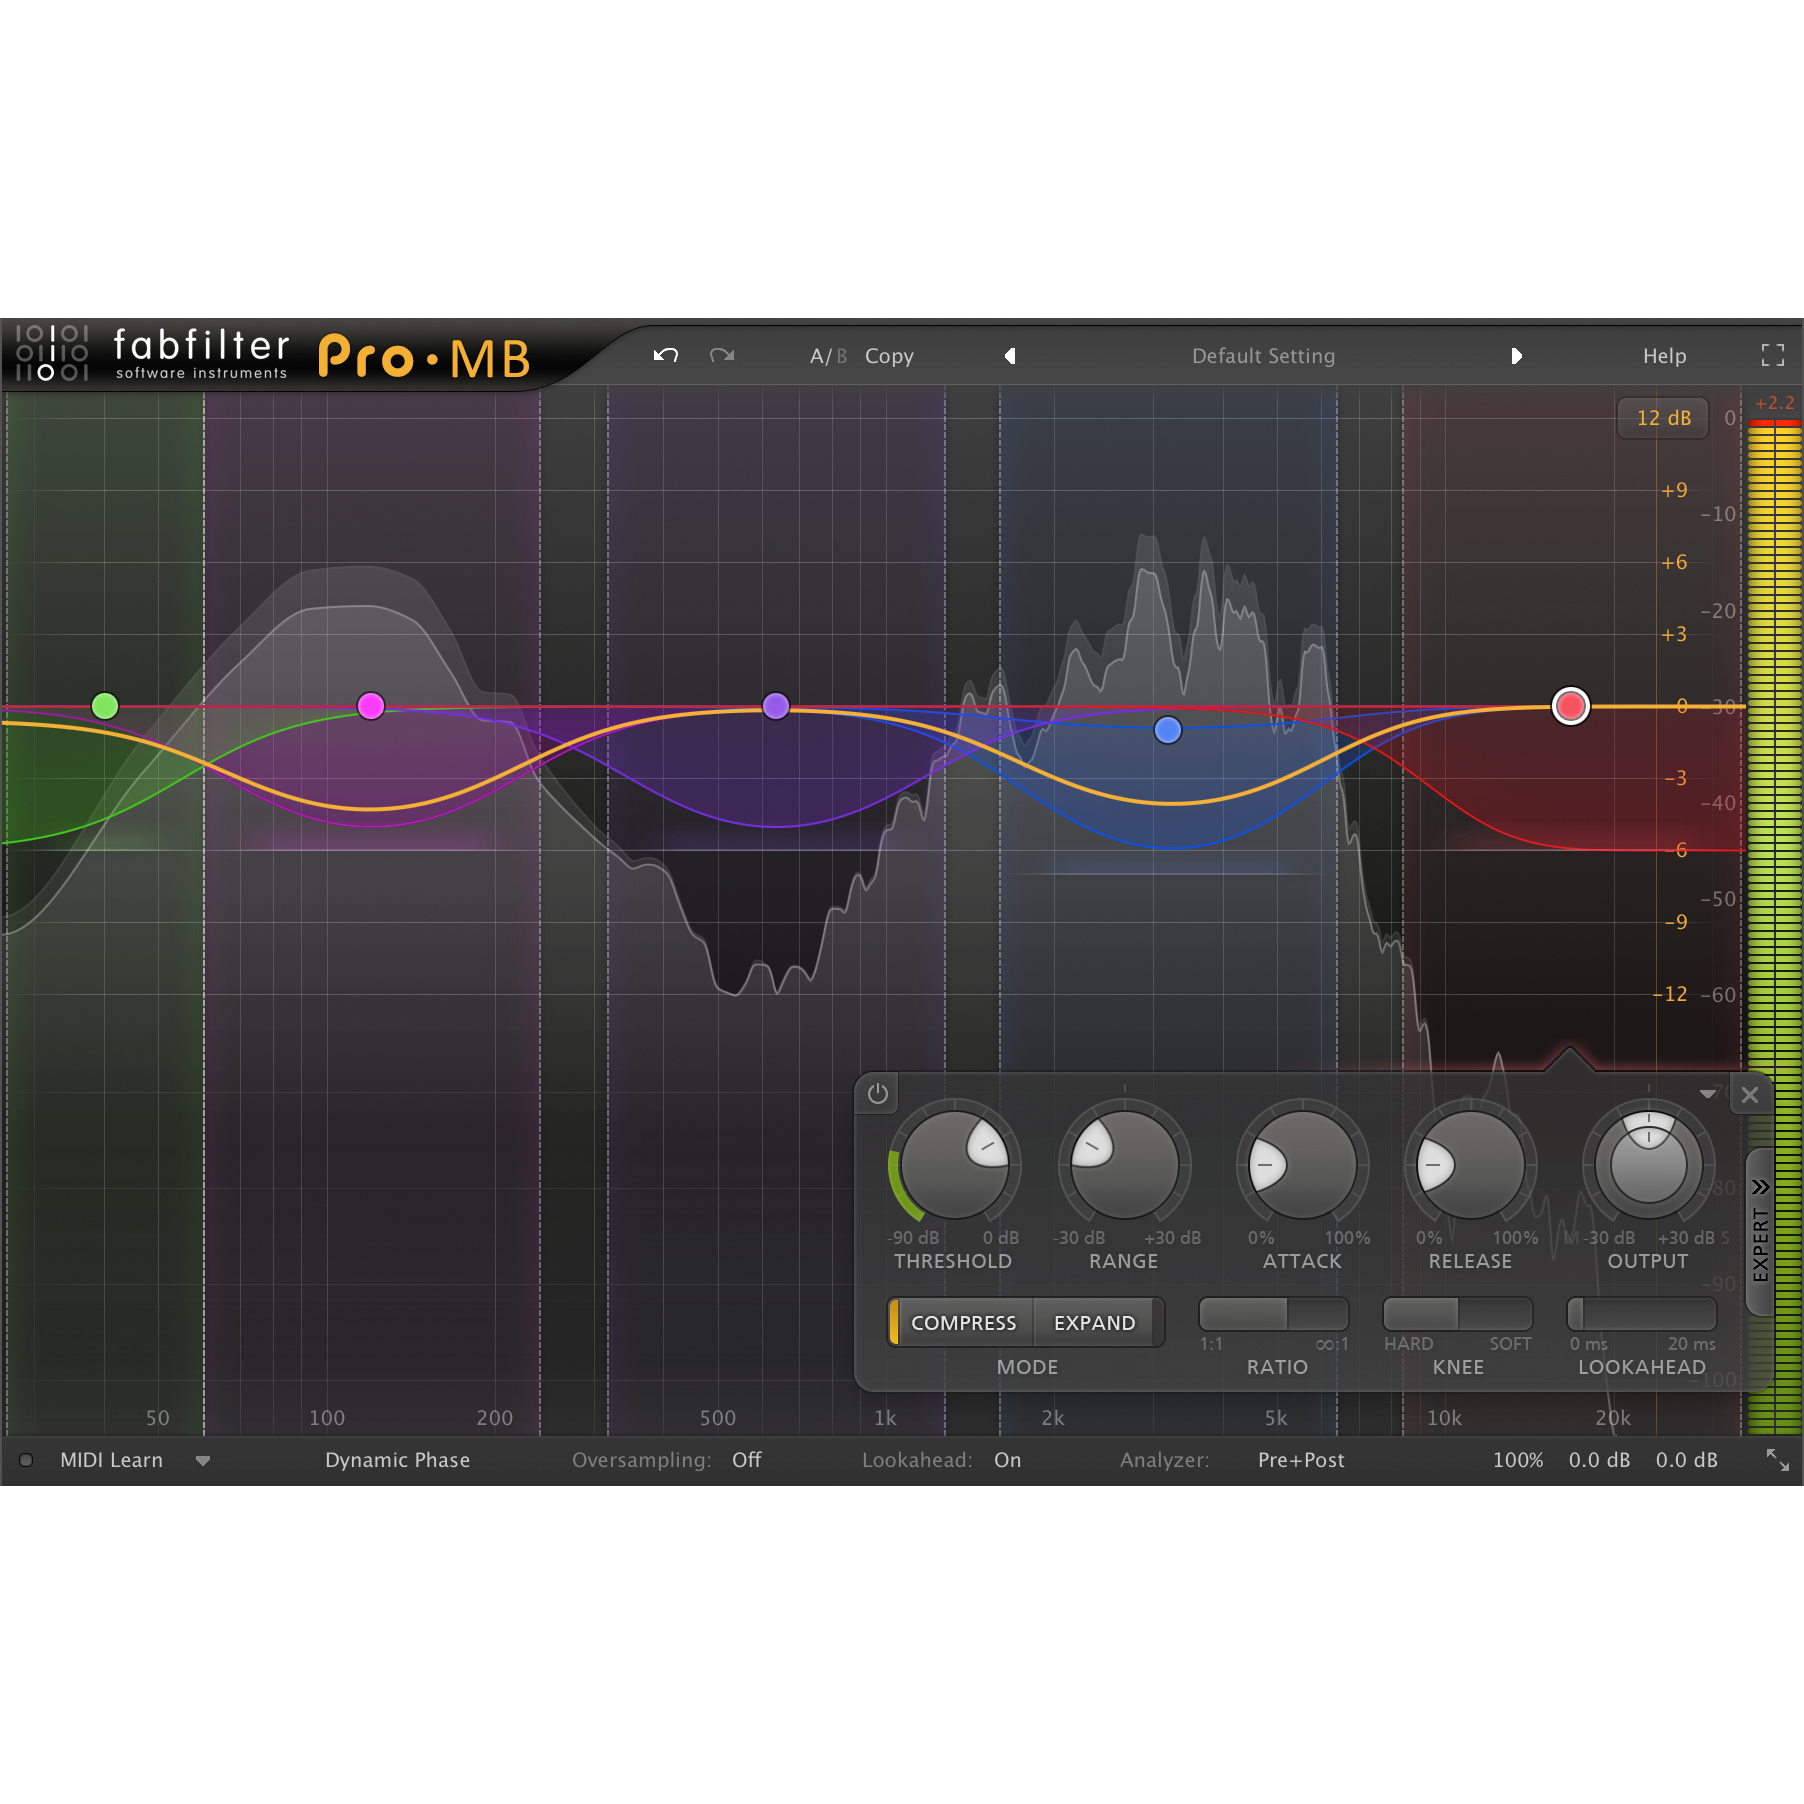
Task: Change Oversampling Off setting
Action: pyautogui.click(x=746, y=1460)
